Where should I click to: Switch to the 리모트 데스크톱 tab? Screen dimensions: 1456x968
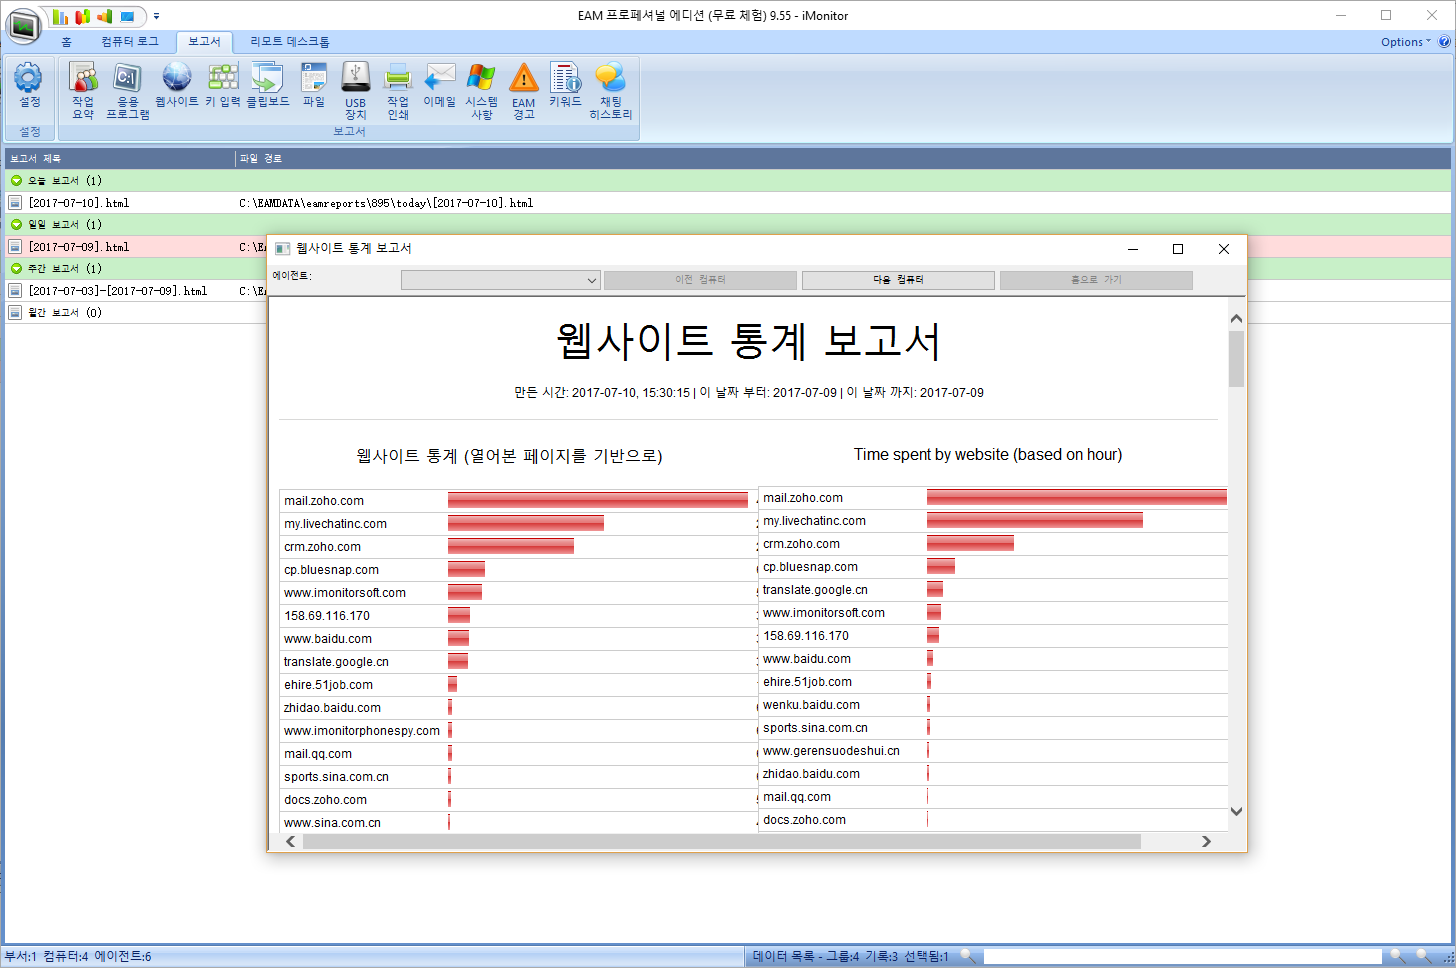pyautogui.click(x=290, y=42)
